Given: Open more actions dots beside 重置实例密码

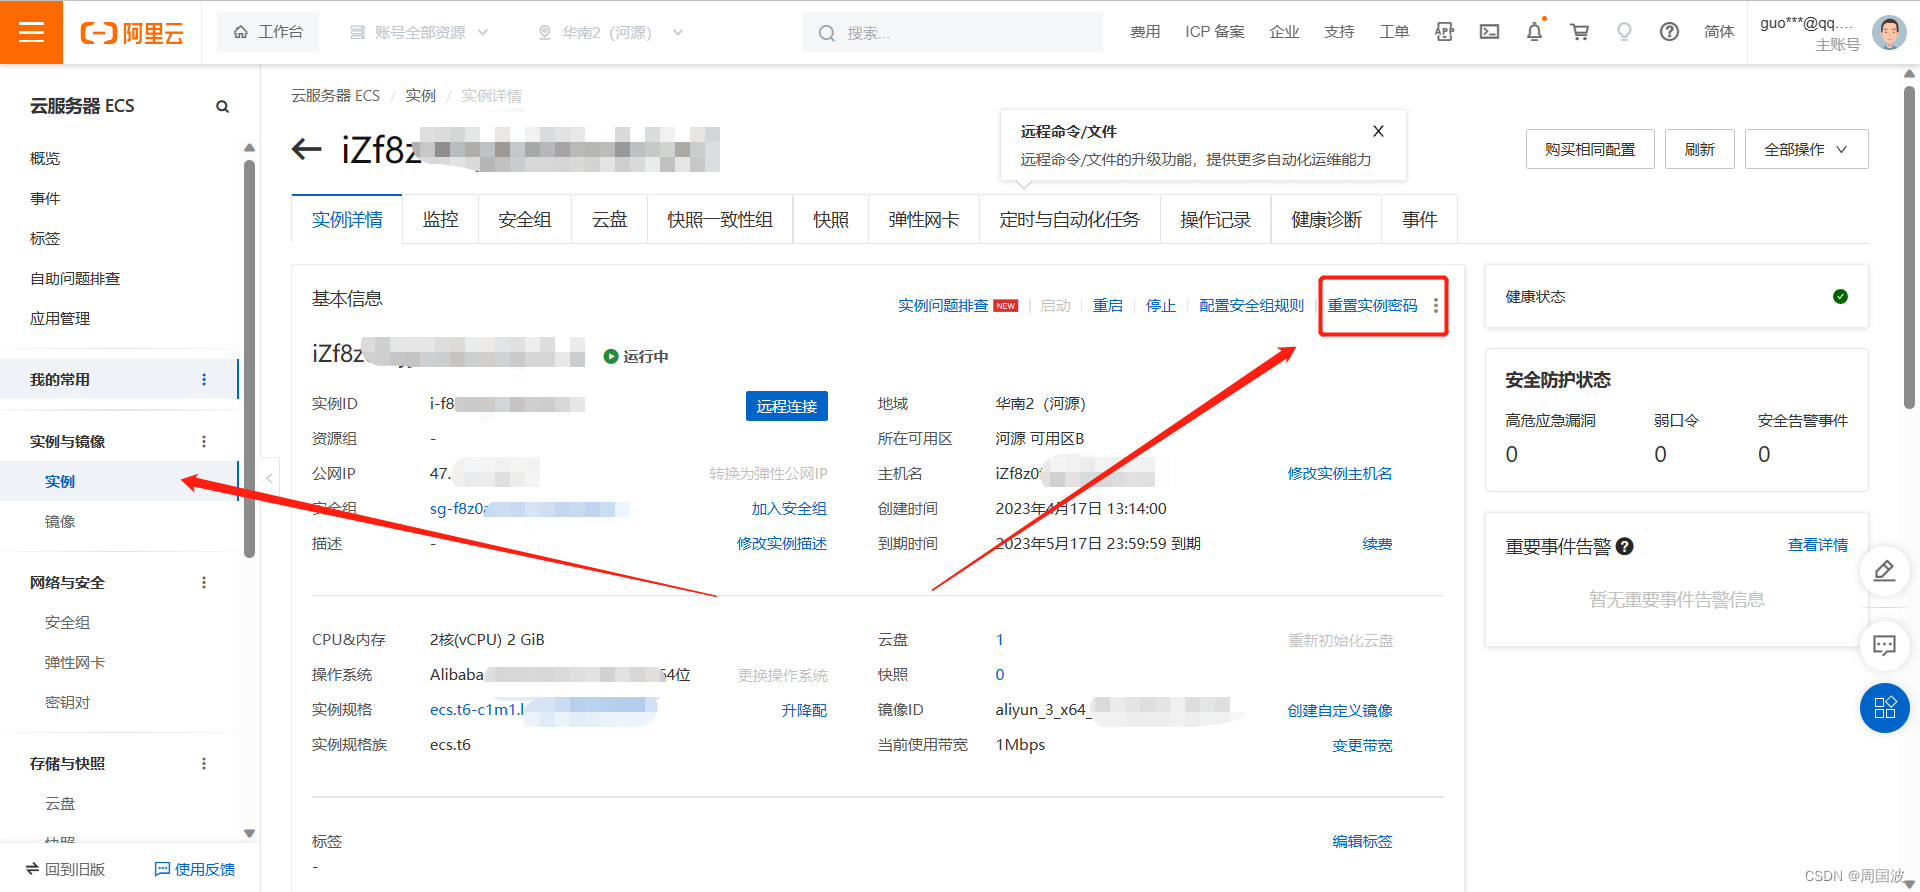Looking at the screenshot, I should (x=1436, y=305).
